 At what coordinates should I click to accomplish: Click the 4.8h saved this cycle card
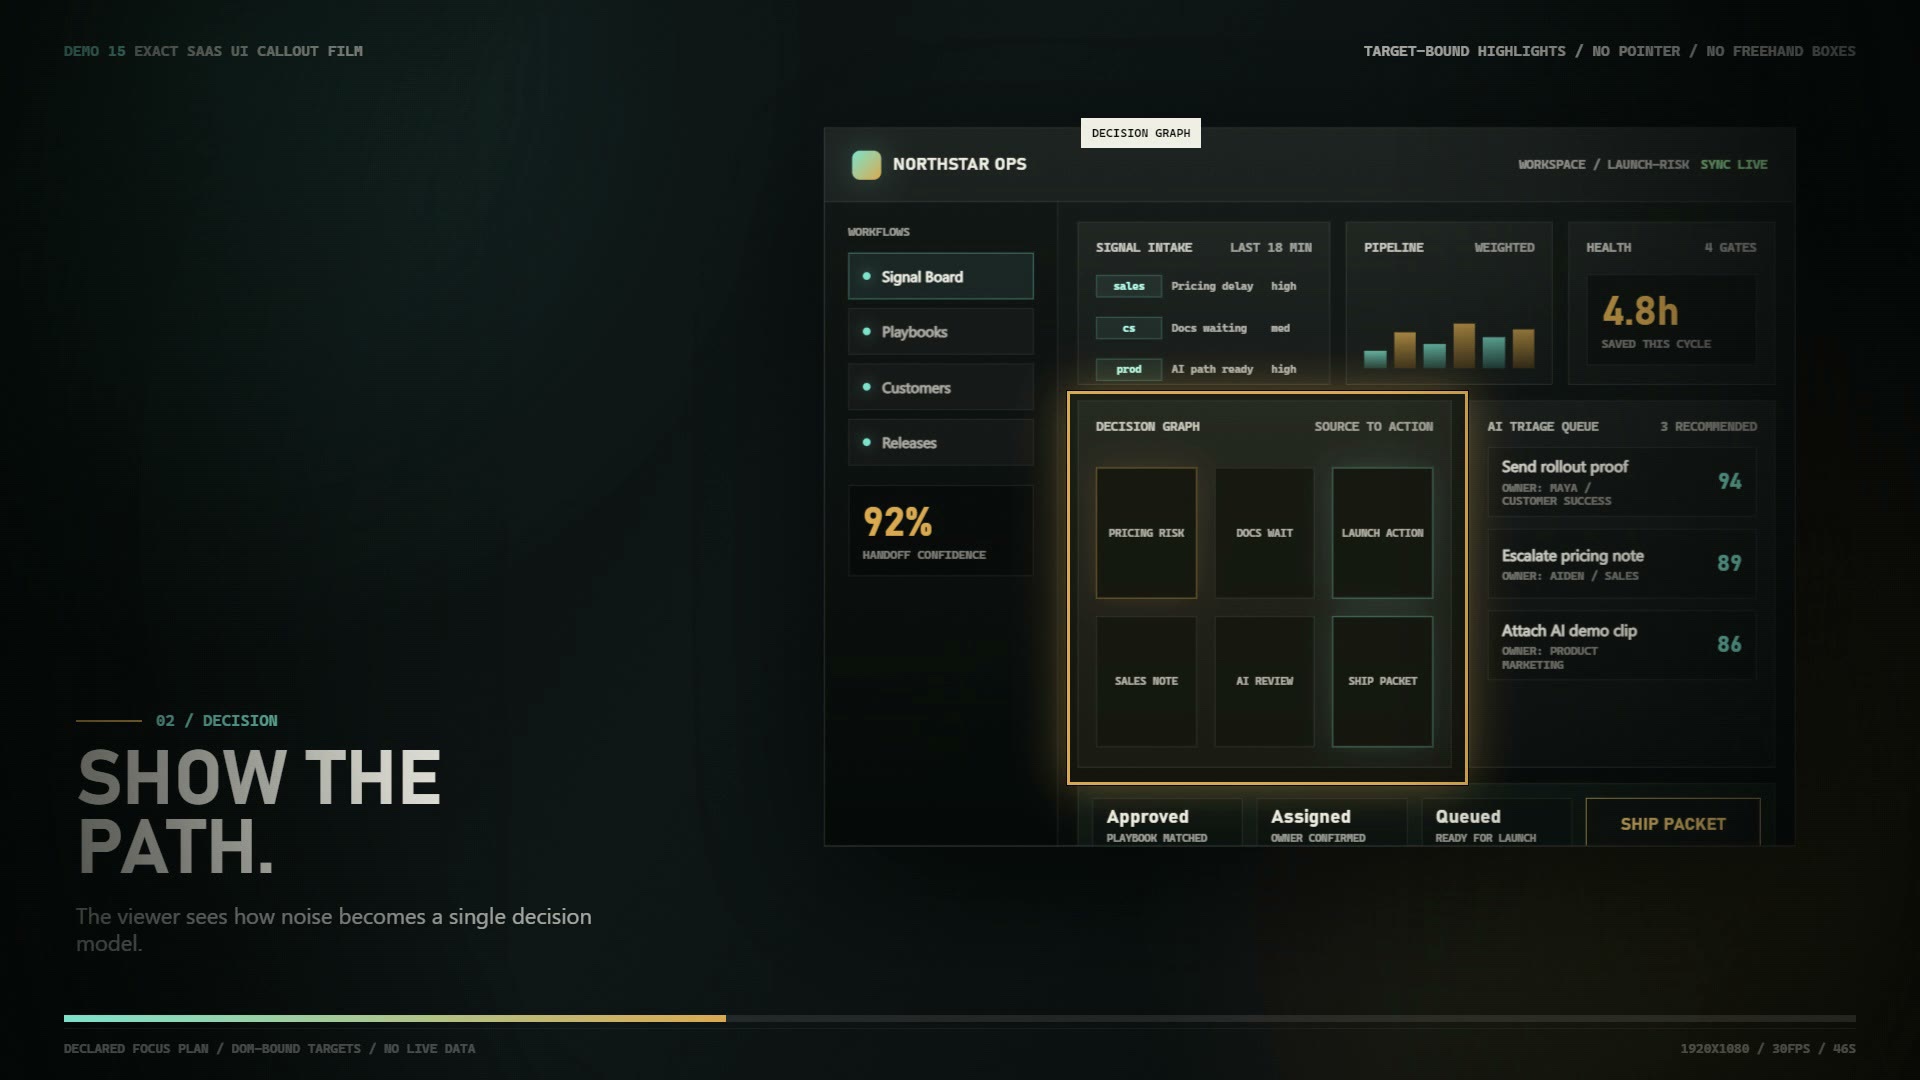[x=1670, y=320]
